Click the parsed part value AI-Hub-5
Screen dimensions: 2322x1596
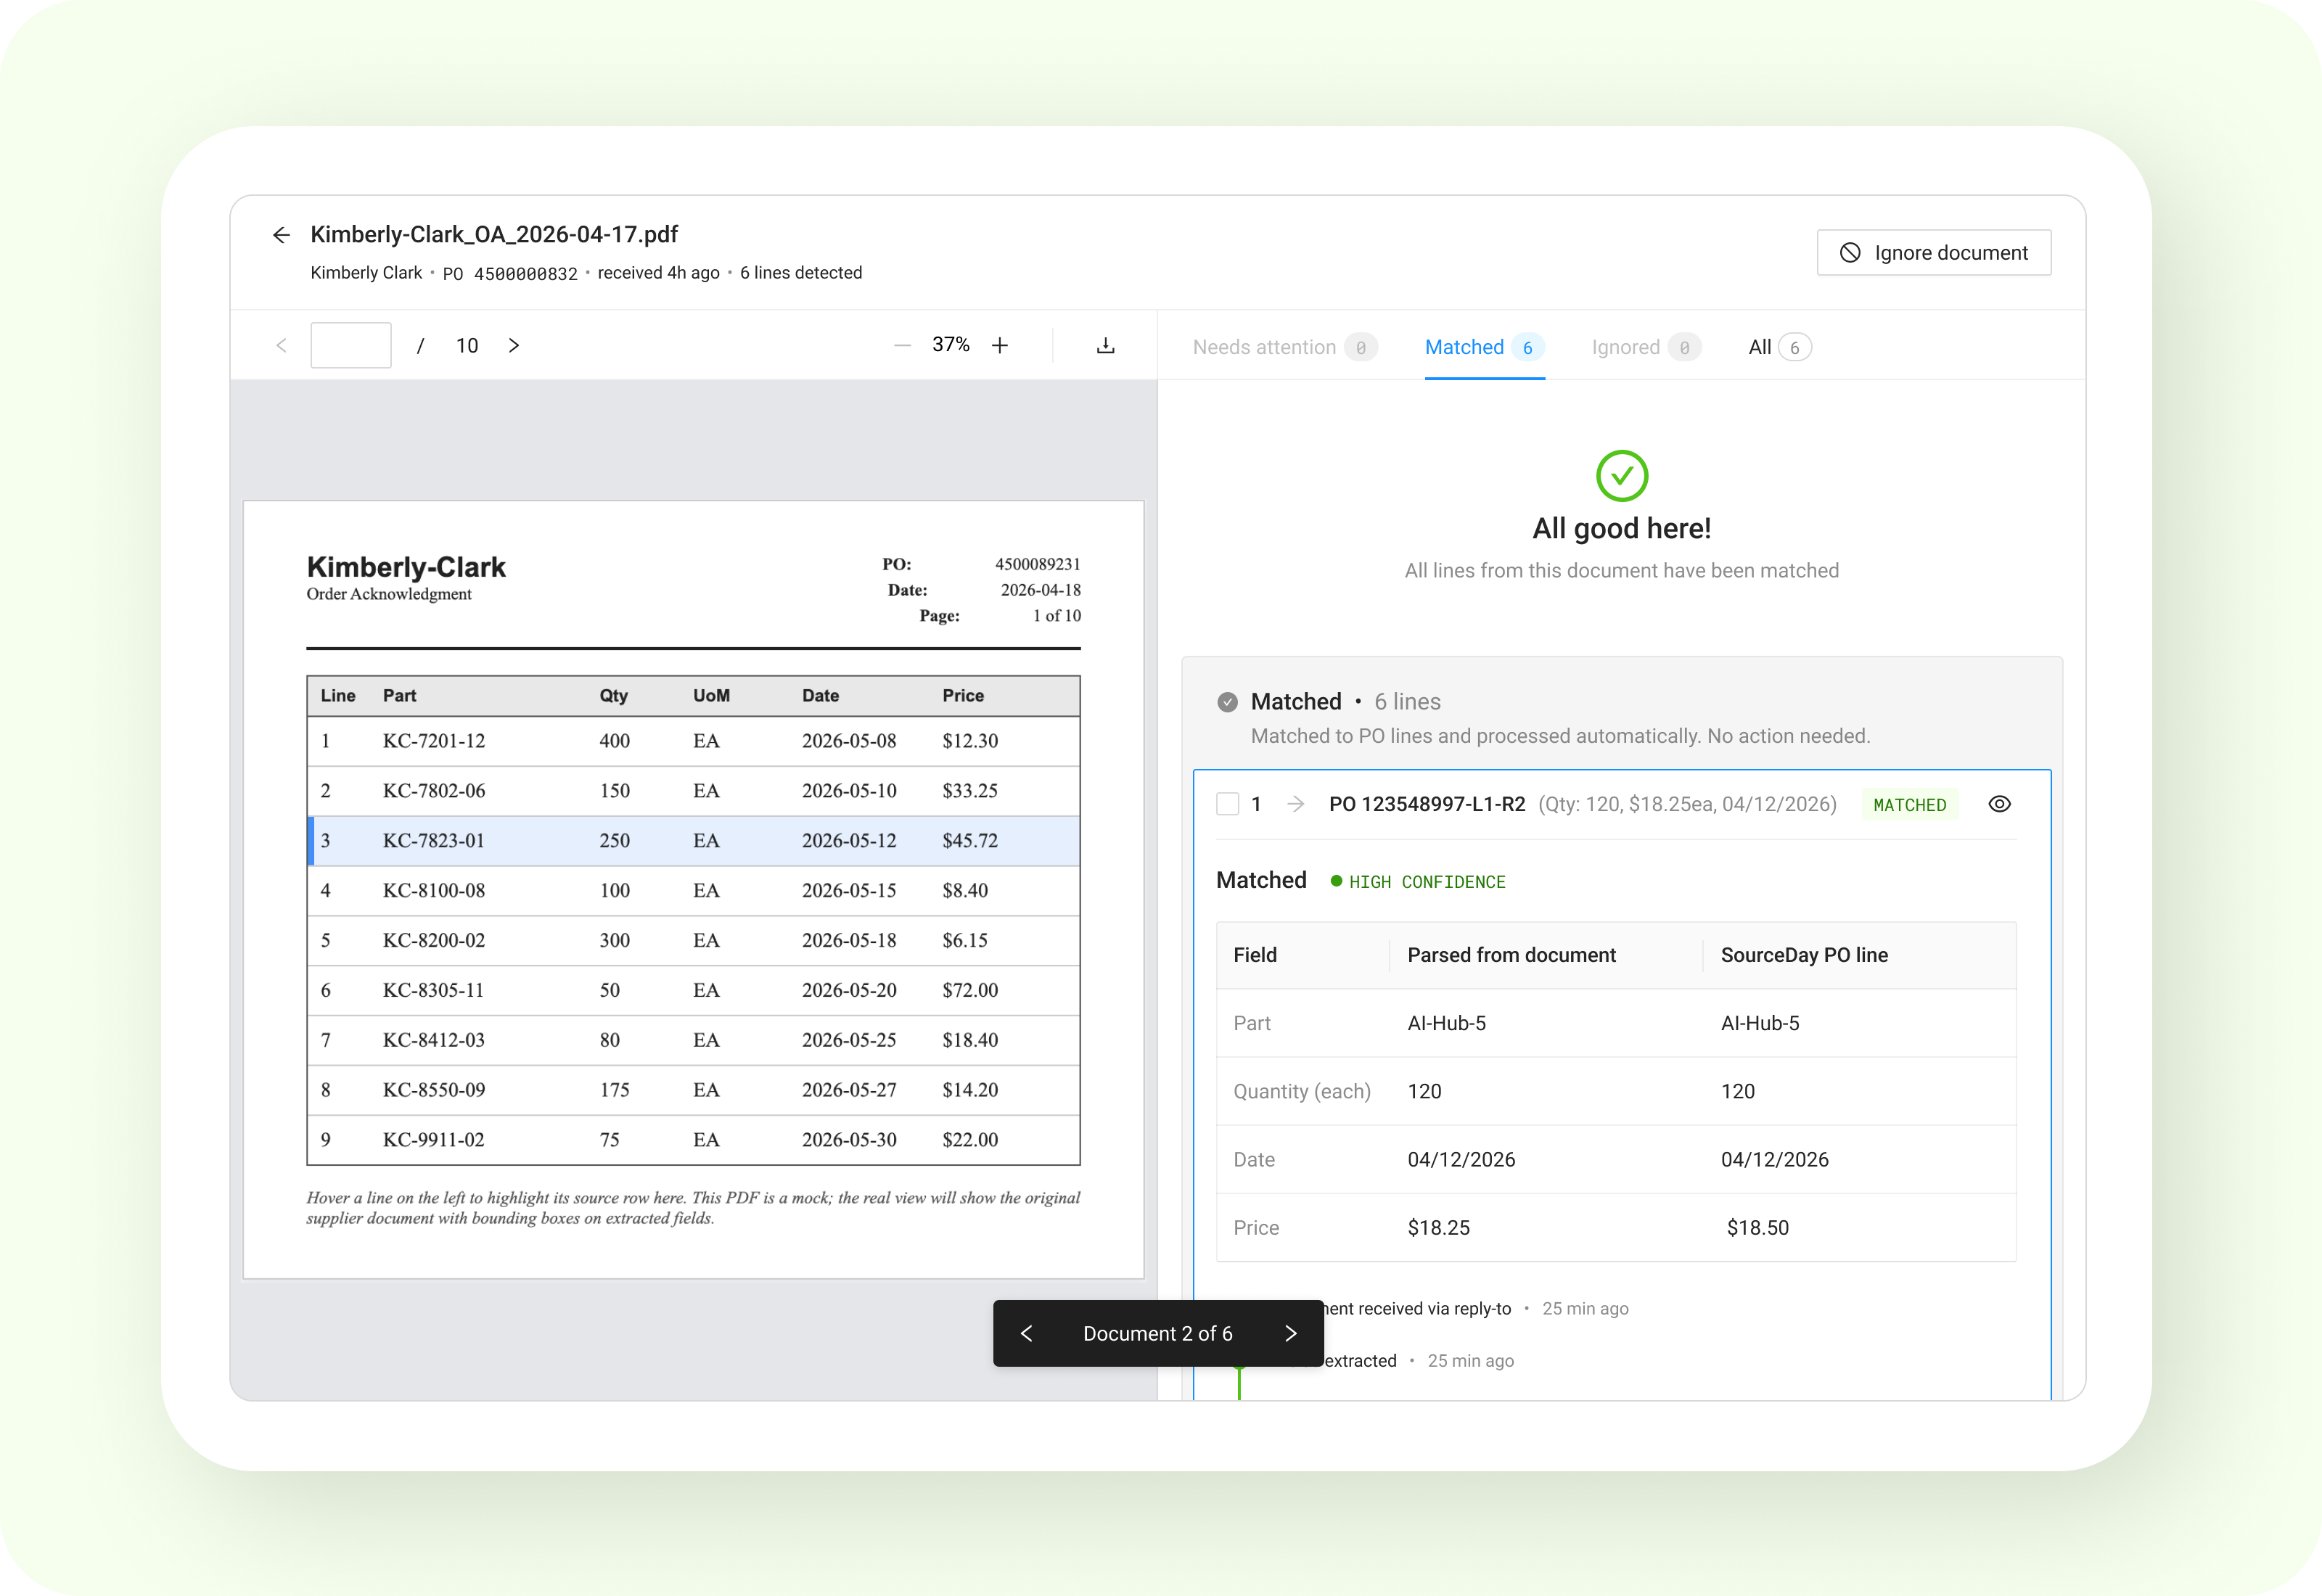pyautogui.click(x=1446, y=1023)
